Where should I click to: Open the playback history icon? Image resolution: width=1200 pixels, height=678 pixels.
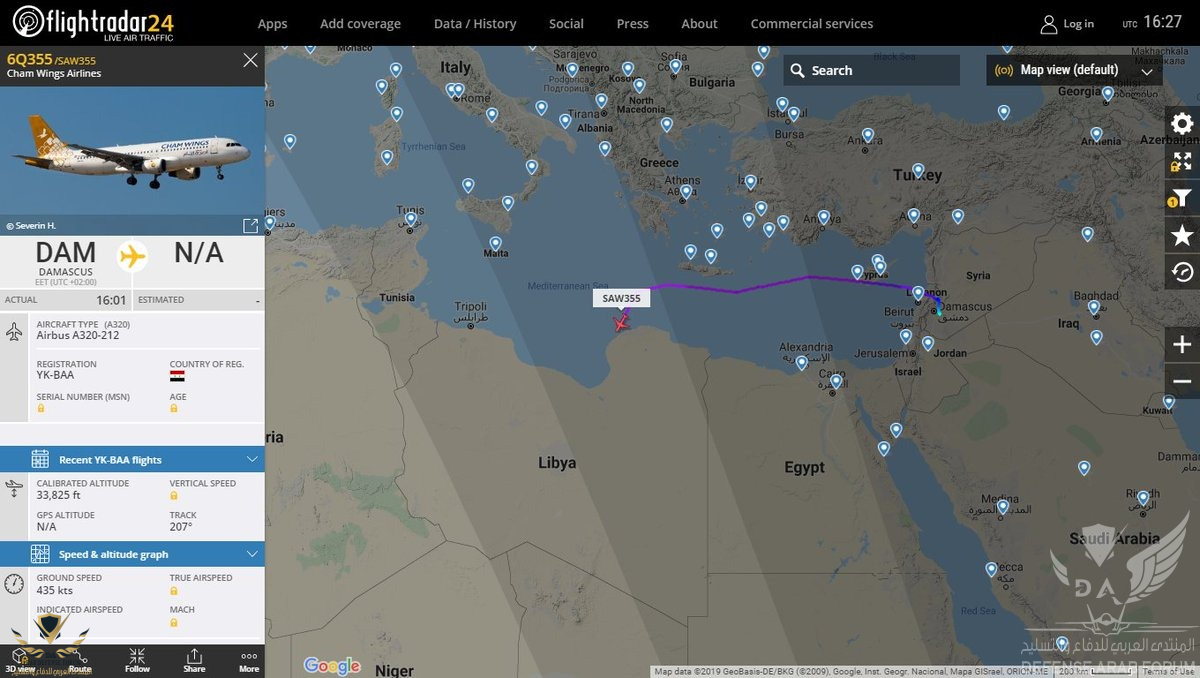pyautogui.click(x=1182, y=272)
